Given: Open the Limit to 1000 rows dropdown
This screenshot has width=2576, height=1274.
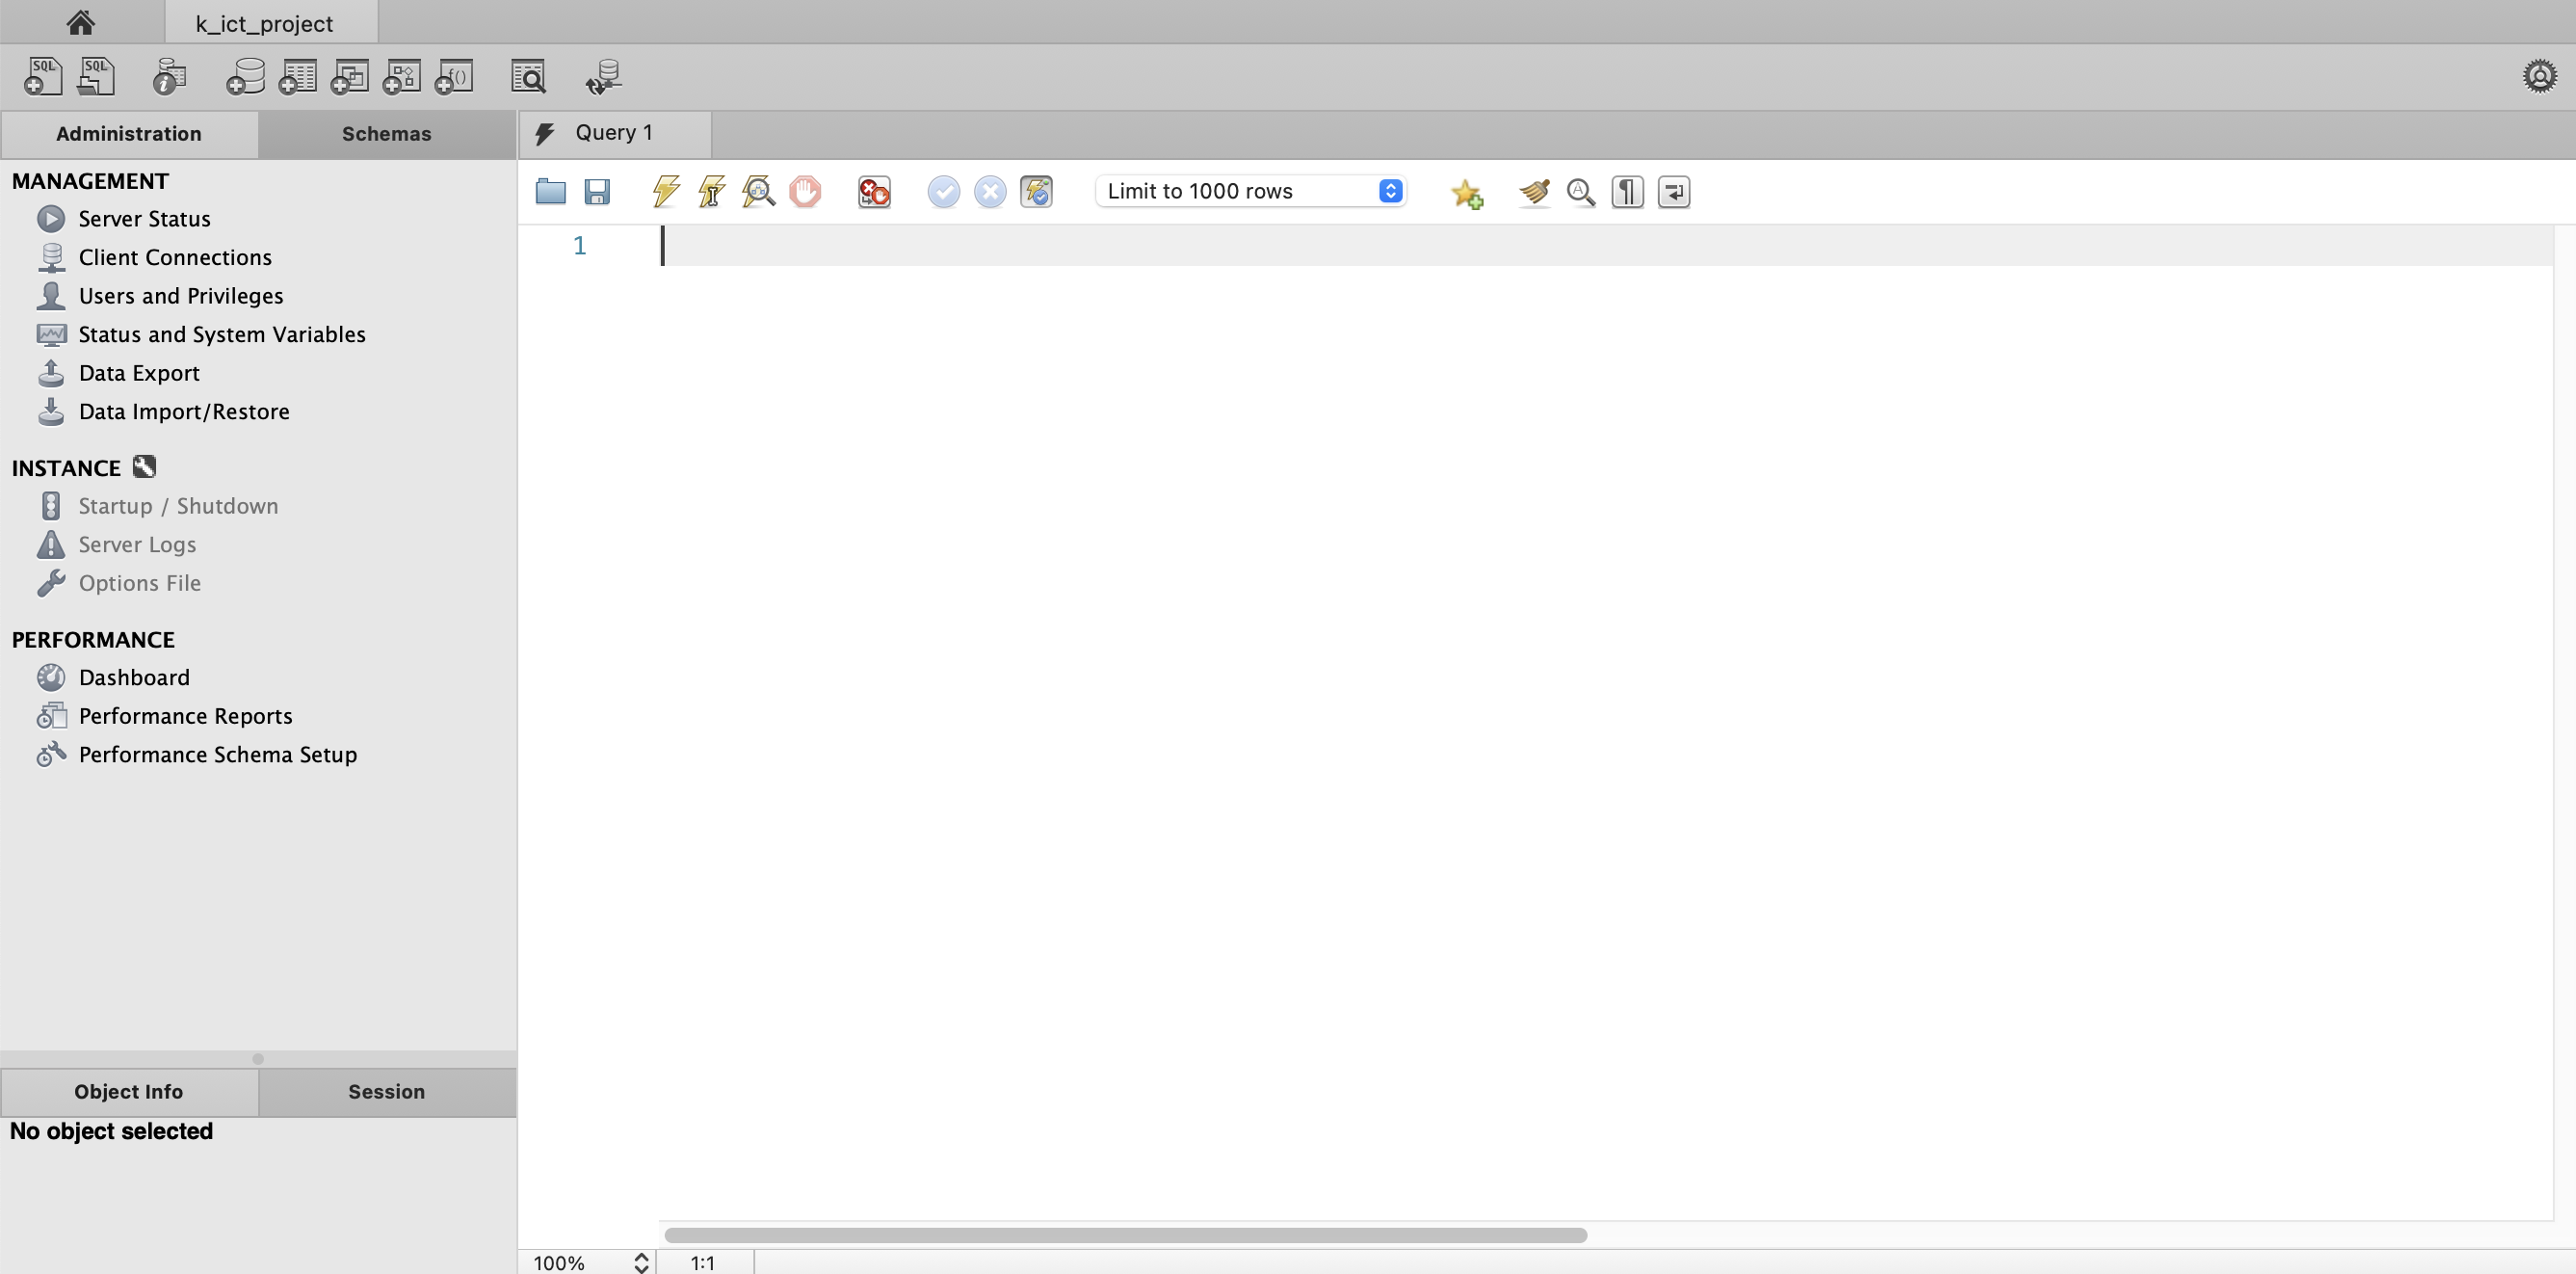Looking at the screenshot, I should (1250, 191).
